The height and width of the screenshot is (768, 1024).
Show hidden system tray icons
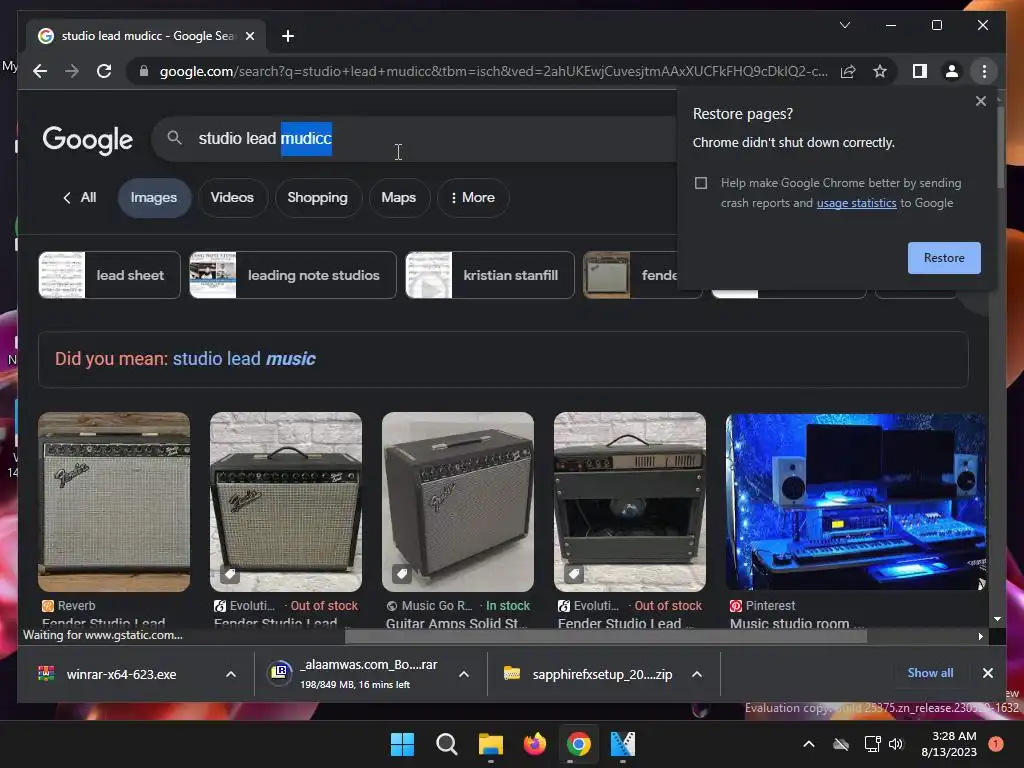click(808, 744)
